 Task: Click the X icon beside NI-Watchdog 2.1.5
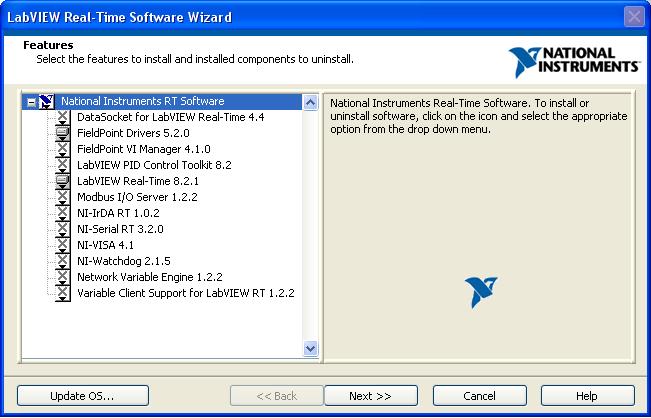pos(63,261)
